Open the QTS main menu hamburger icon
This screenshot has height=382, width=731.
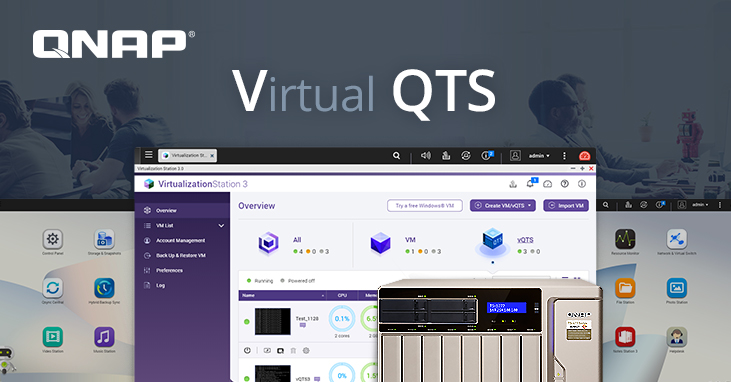tap(148, 154)
